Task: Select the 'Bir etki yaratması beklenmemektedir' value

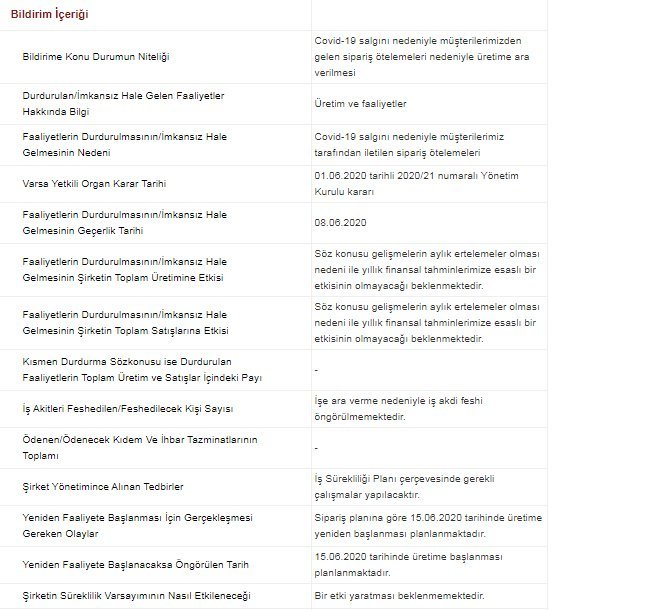Action: point(398,596)
